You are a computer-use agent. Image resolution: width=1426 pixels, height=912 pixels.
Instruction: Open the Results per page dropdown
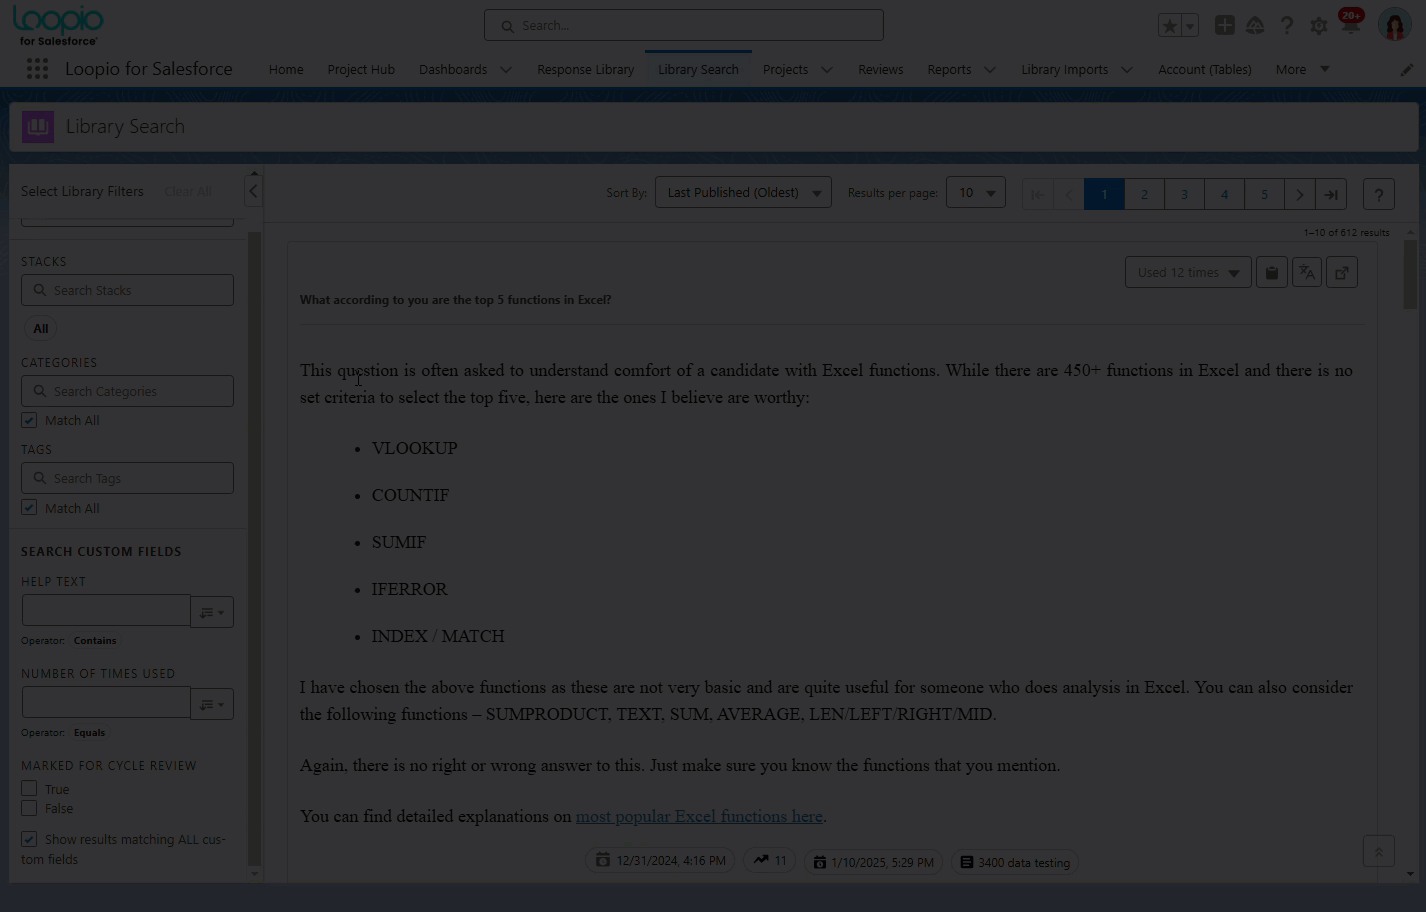[x=976, y=192]
